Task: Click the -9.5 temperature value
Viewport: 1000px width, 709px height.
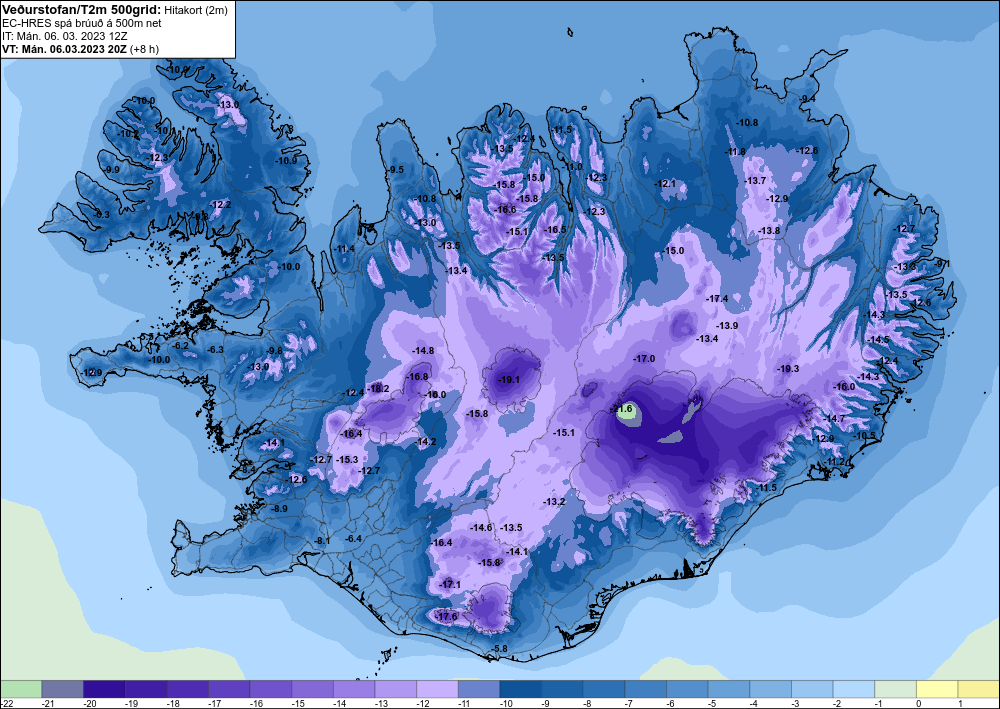Action: tap(395, 170)
